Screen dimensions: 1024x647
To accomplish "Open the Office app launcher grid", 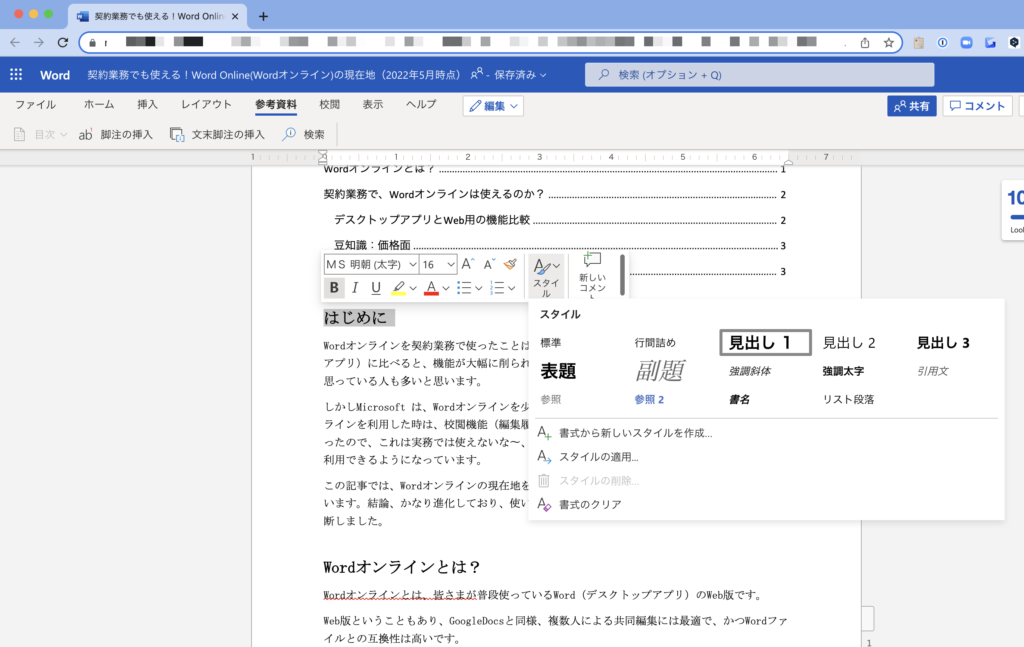I will click(x=16, y=75).
